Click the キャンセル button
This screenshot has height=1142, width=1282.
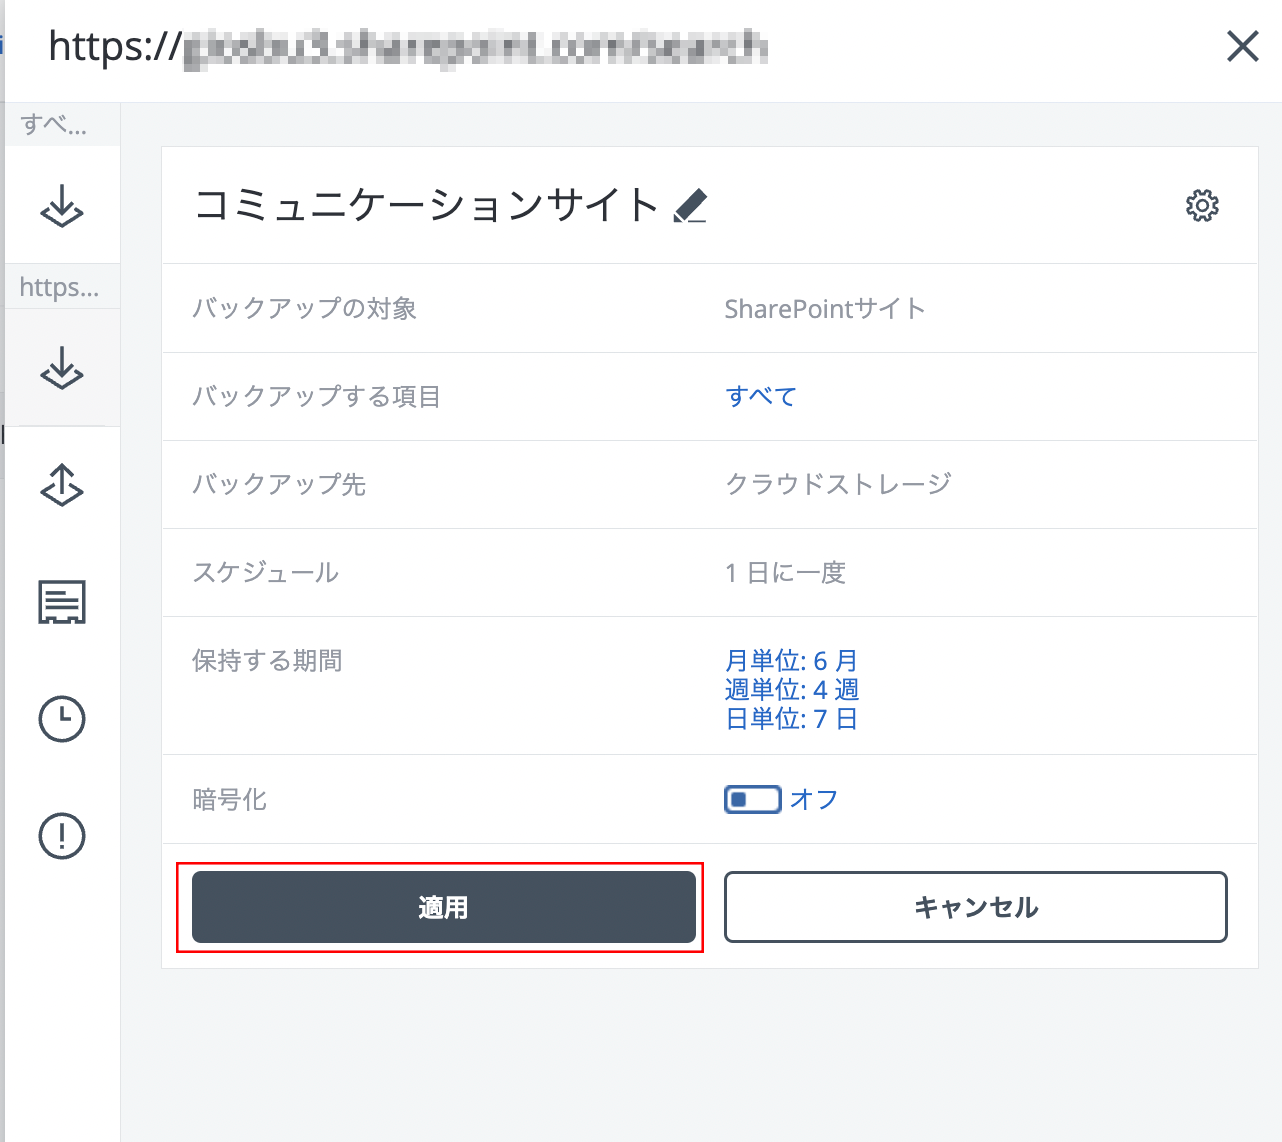click(976, 907)
